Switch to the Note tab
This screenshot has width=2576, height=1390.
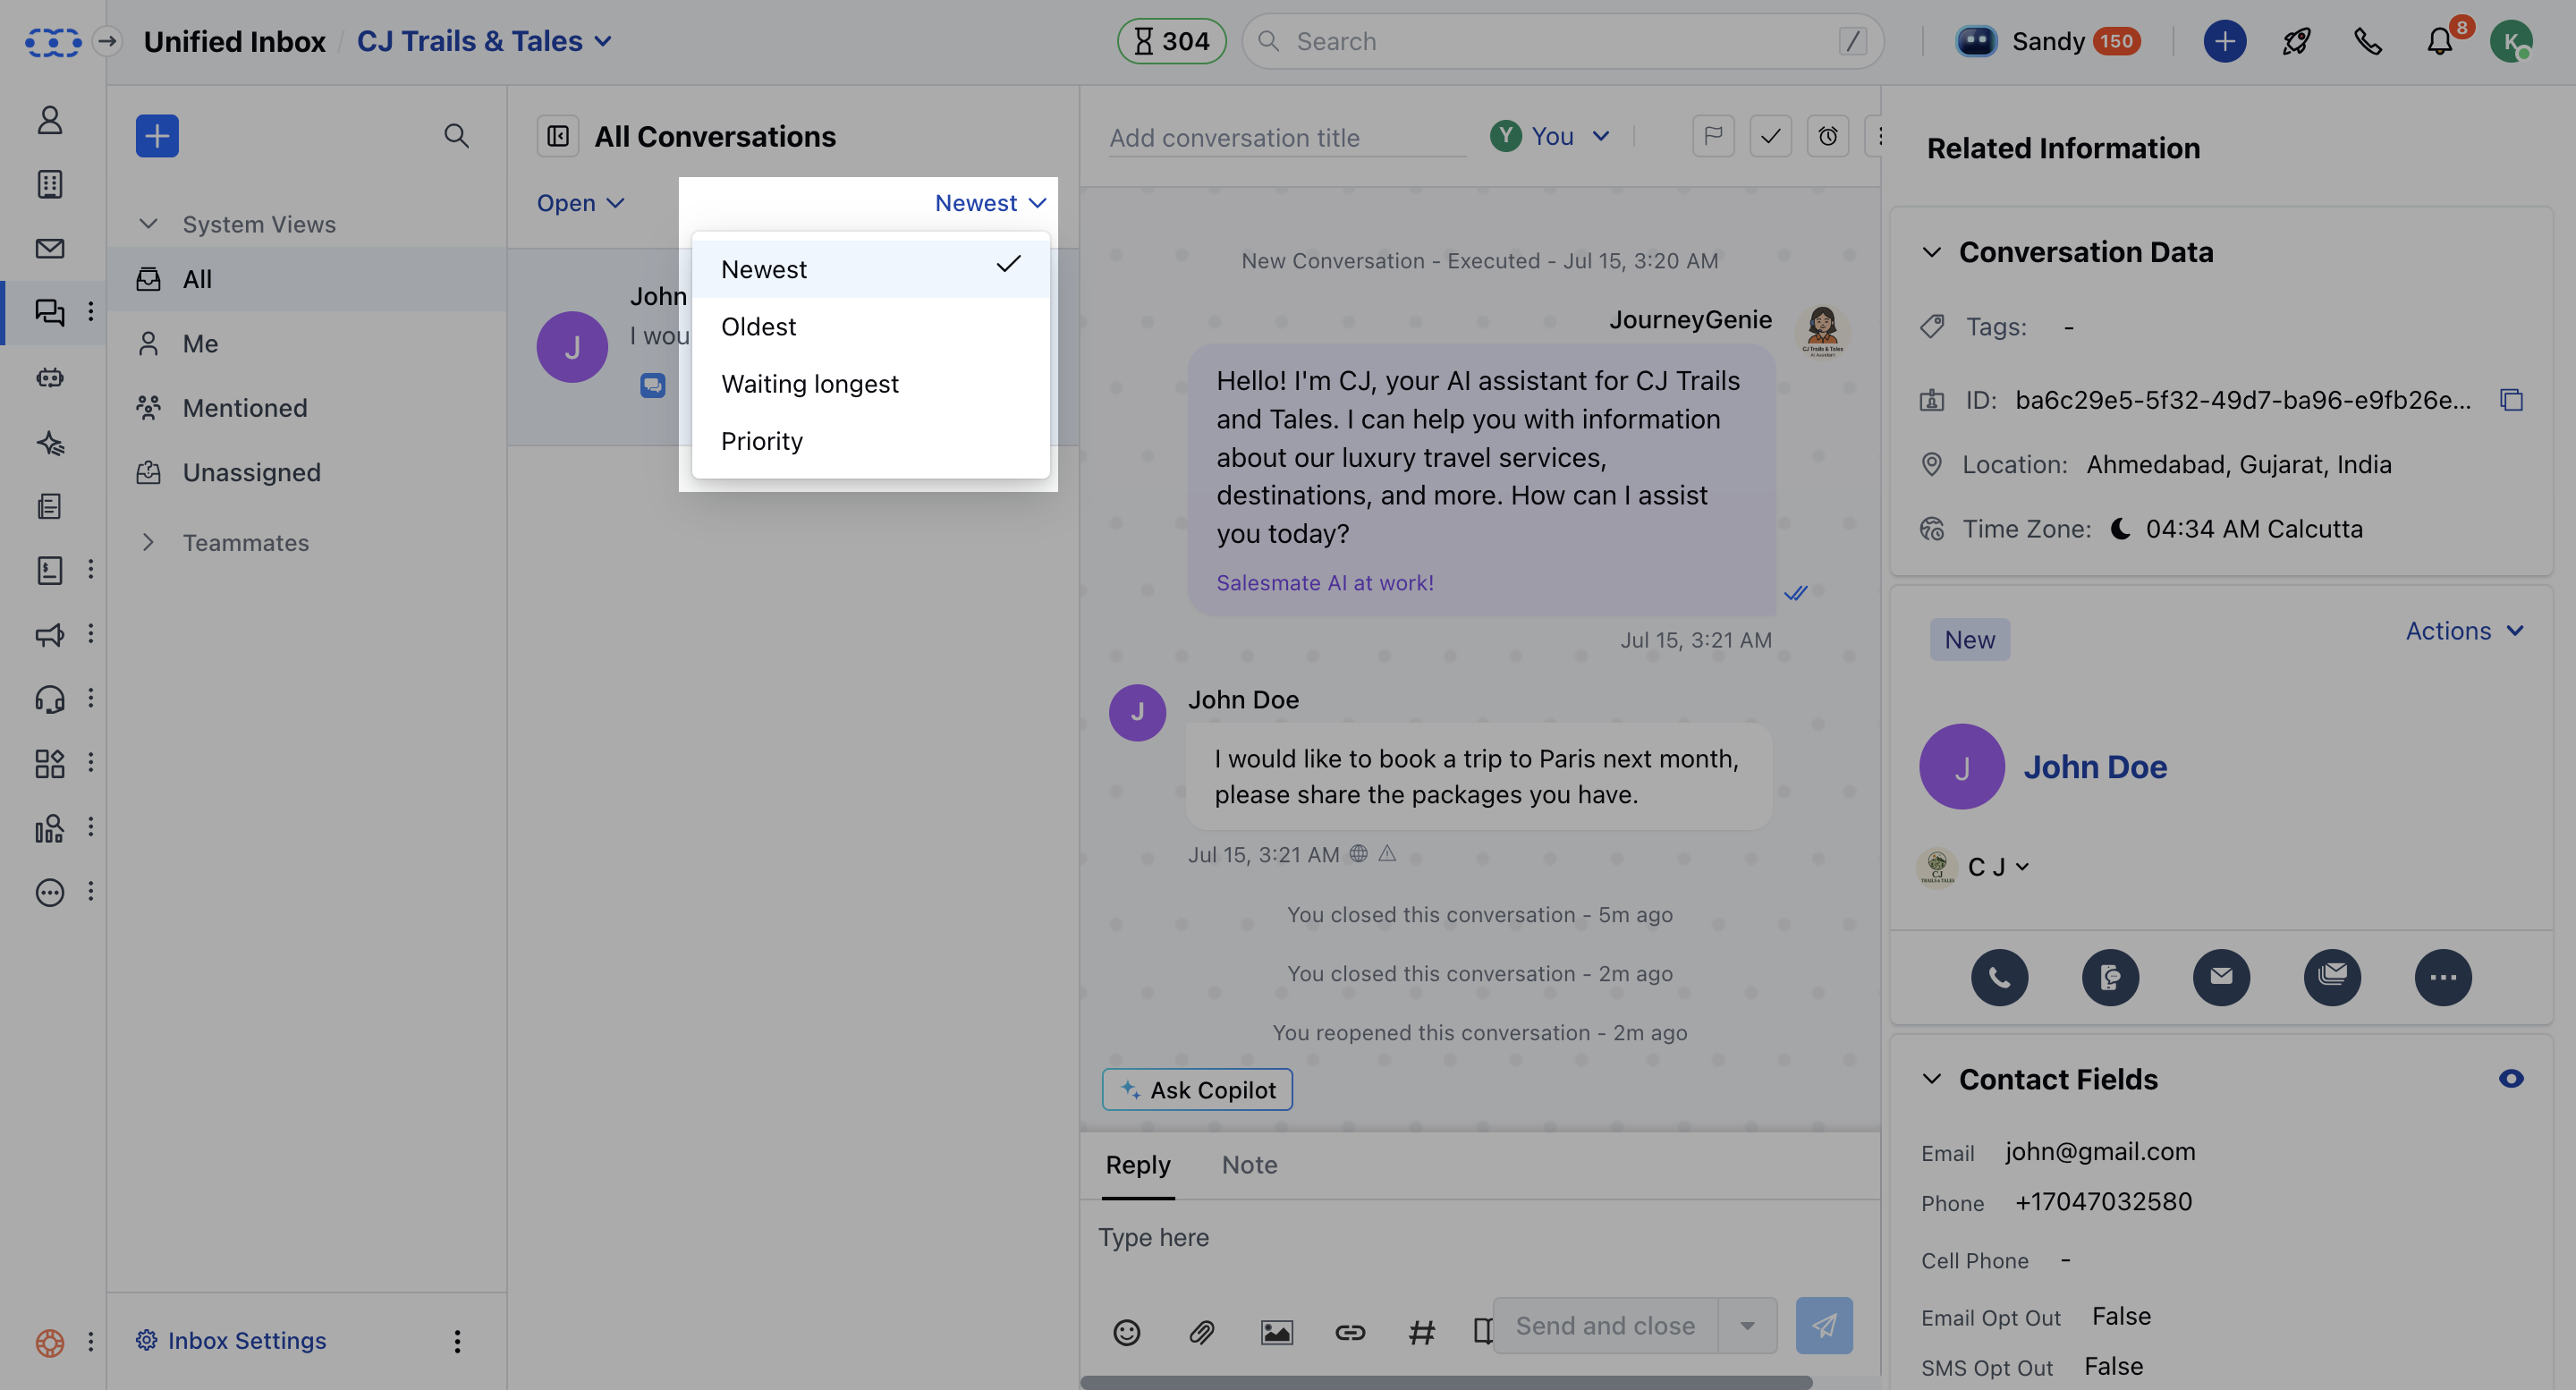(x=1249, y=1165)
